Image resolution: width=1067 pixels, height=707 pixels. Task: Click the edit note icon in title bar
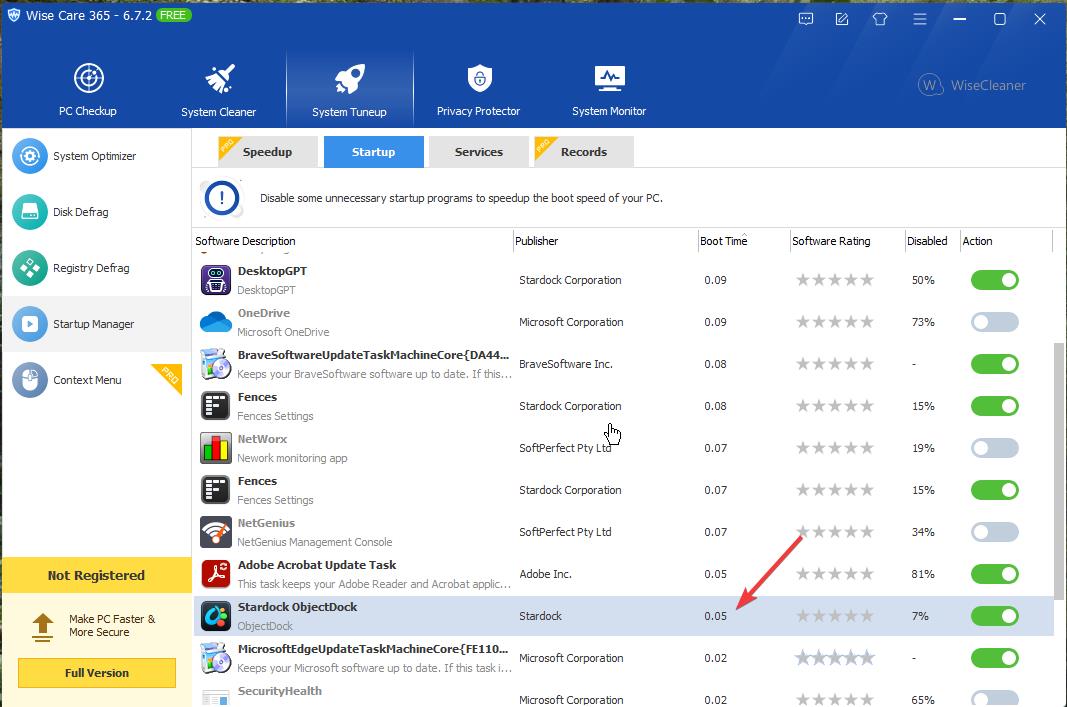click(842, 19)
